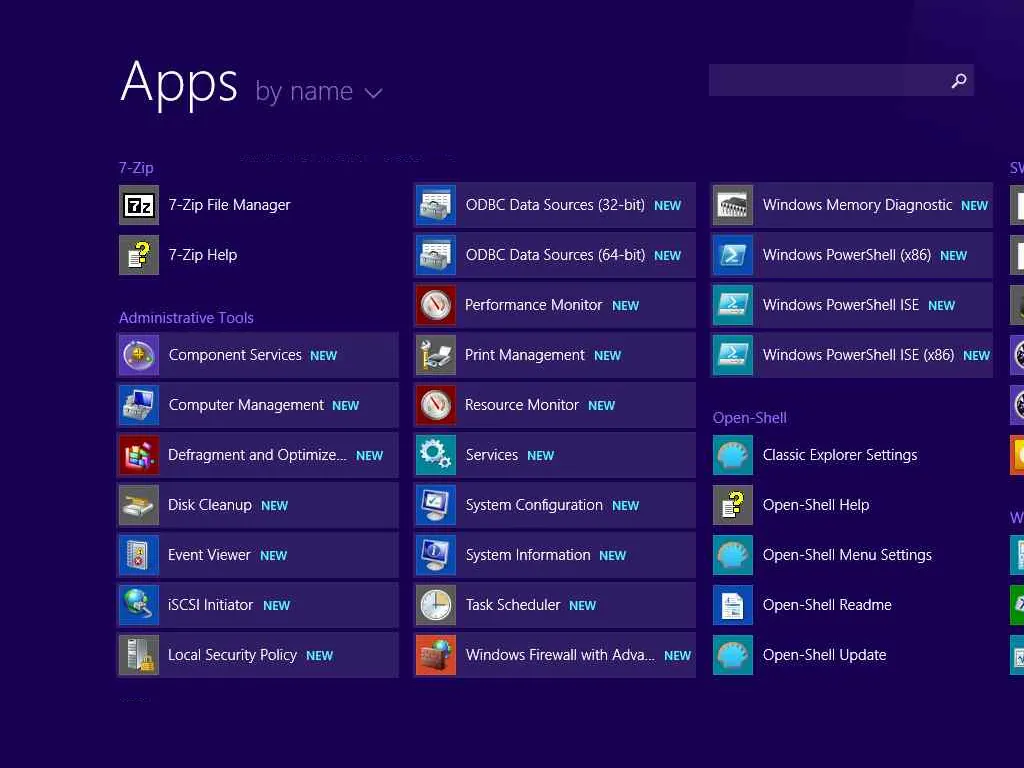This screenshot has height=768, width=1024.
Task: Select the Administrative Tools group header
Action: [186, 318]
